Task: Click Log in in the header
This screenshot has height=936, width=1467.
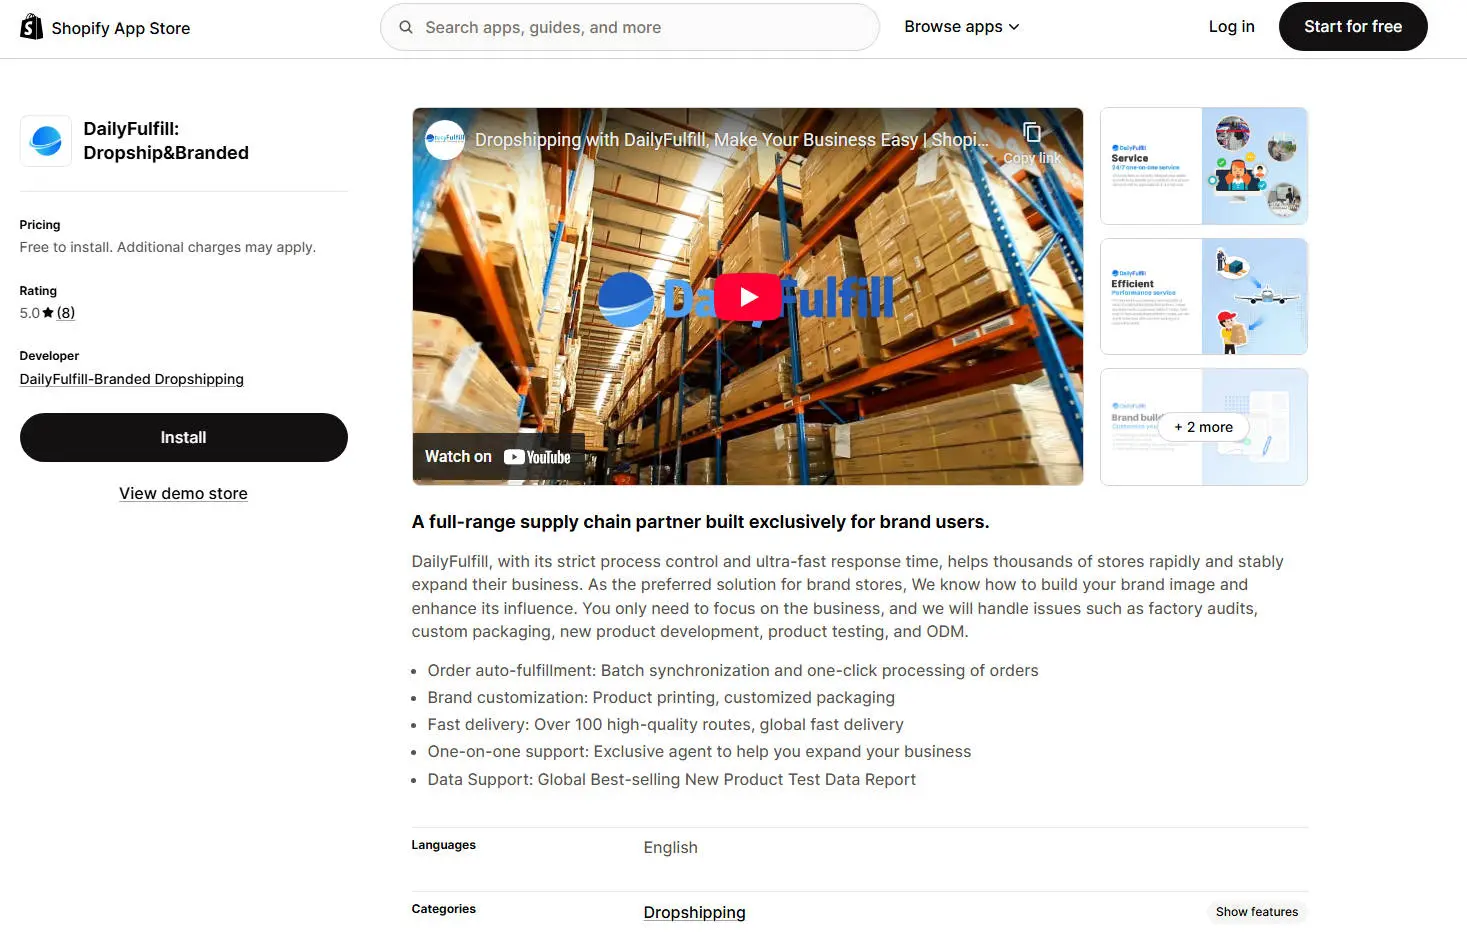Action: coord(1231,27)
